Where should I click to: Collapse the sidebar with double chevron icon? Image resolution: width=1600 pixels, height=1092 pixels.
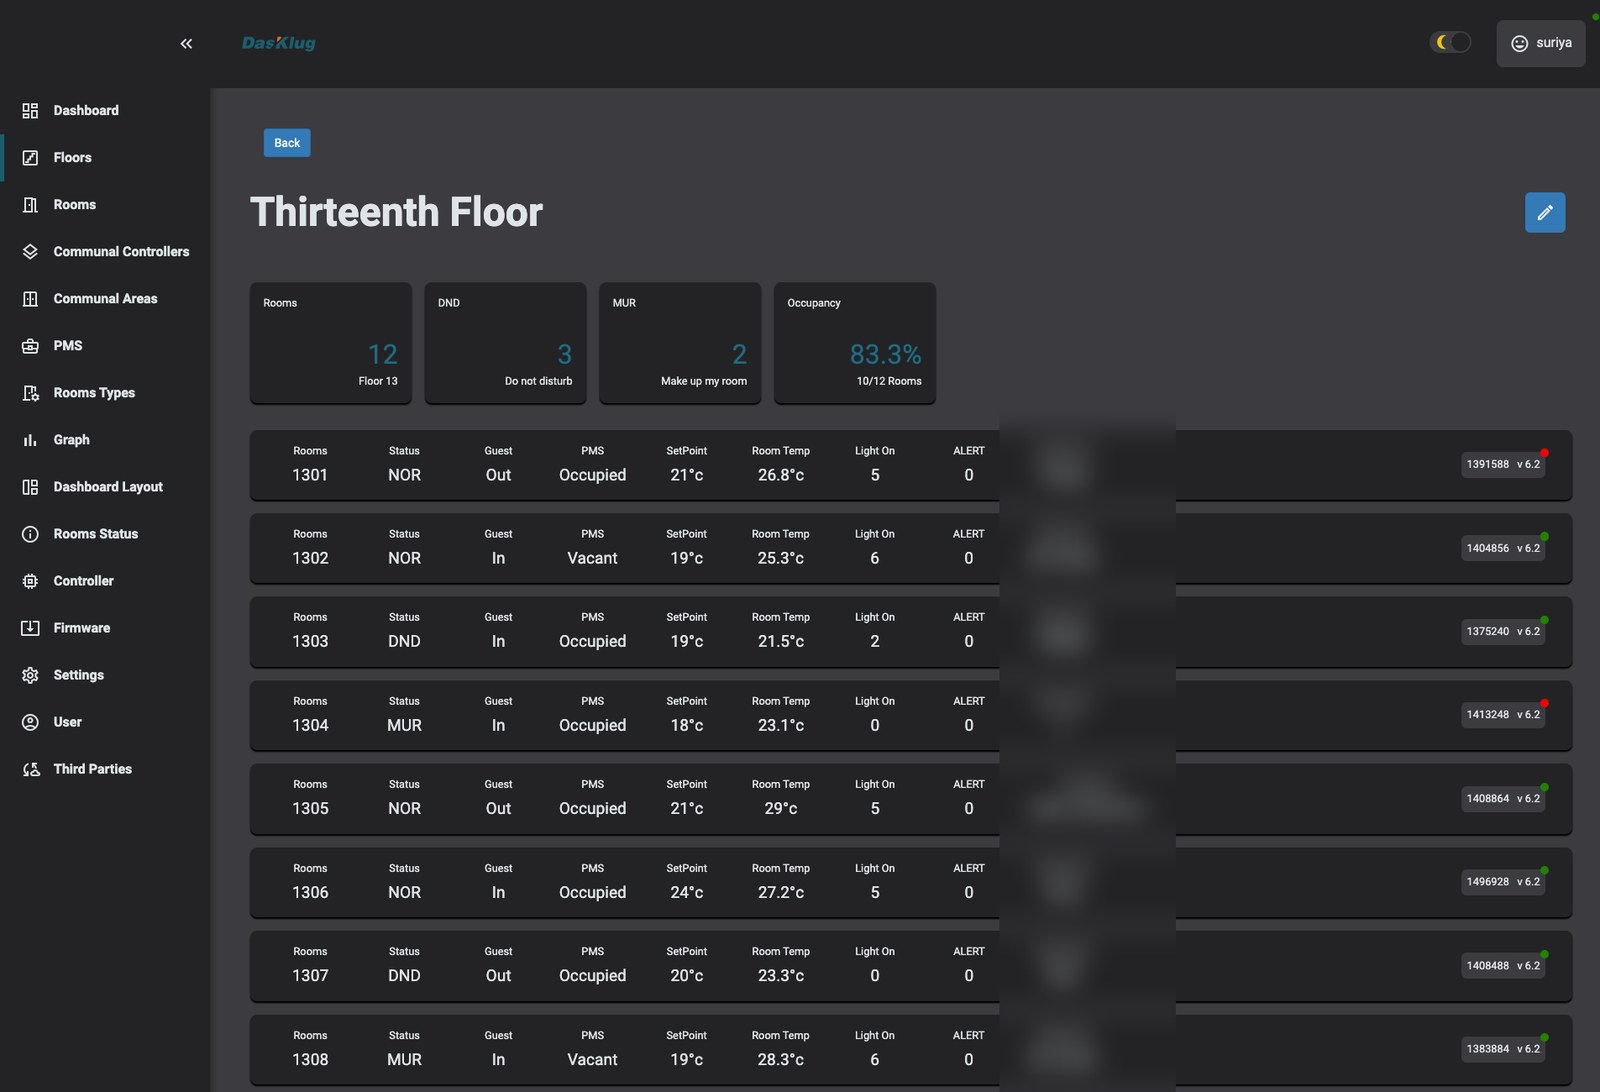pyautogui.click(x=186, y=43)
